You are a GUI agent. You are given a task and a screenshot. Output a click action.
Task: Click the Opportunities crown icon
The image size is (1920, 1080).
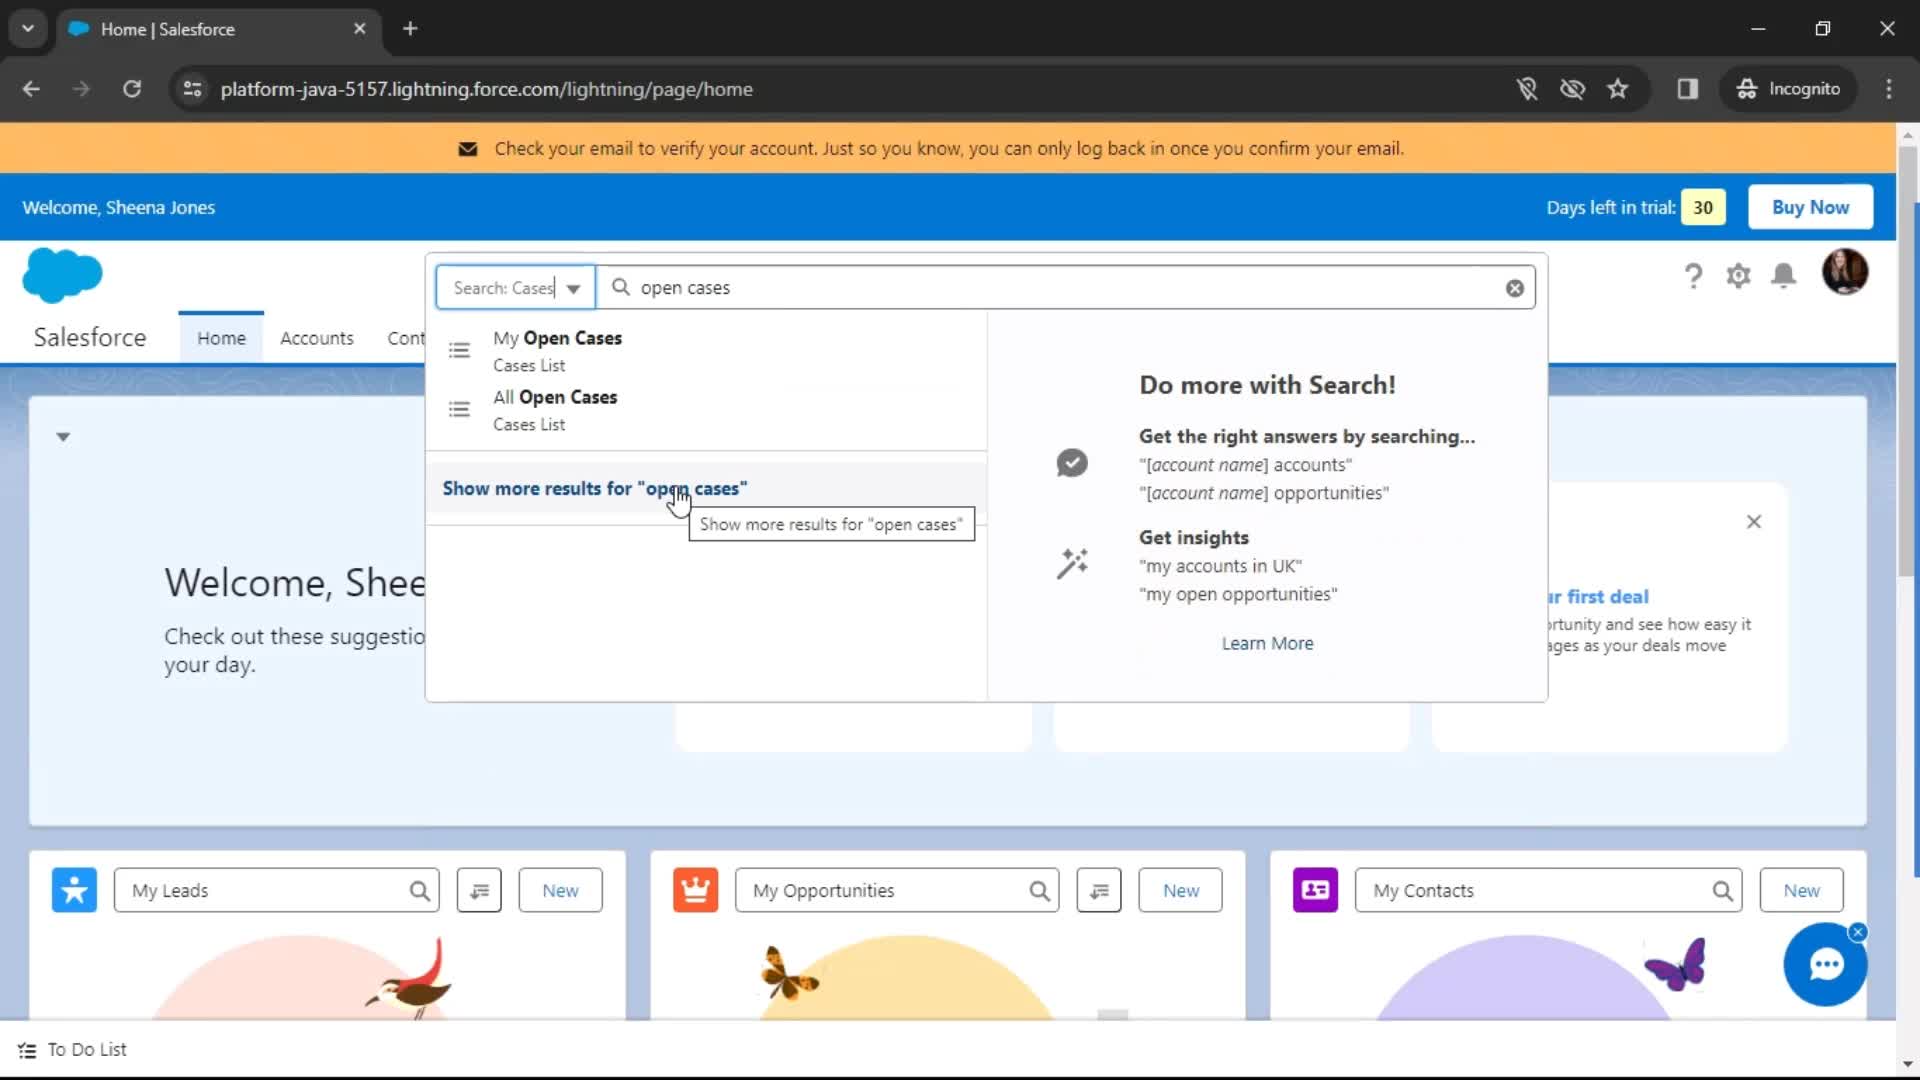pyautogui.click(x=695, y=890)
